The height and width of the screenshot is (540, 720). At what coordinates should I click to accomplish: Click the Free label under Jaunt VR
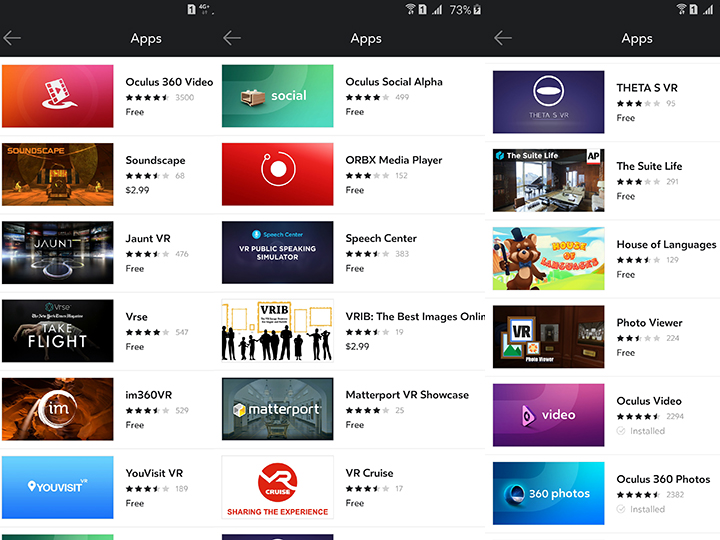(x=135, y=269)
